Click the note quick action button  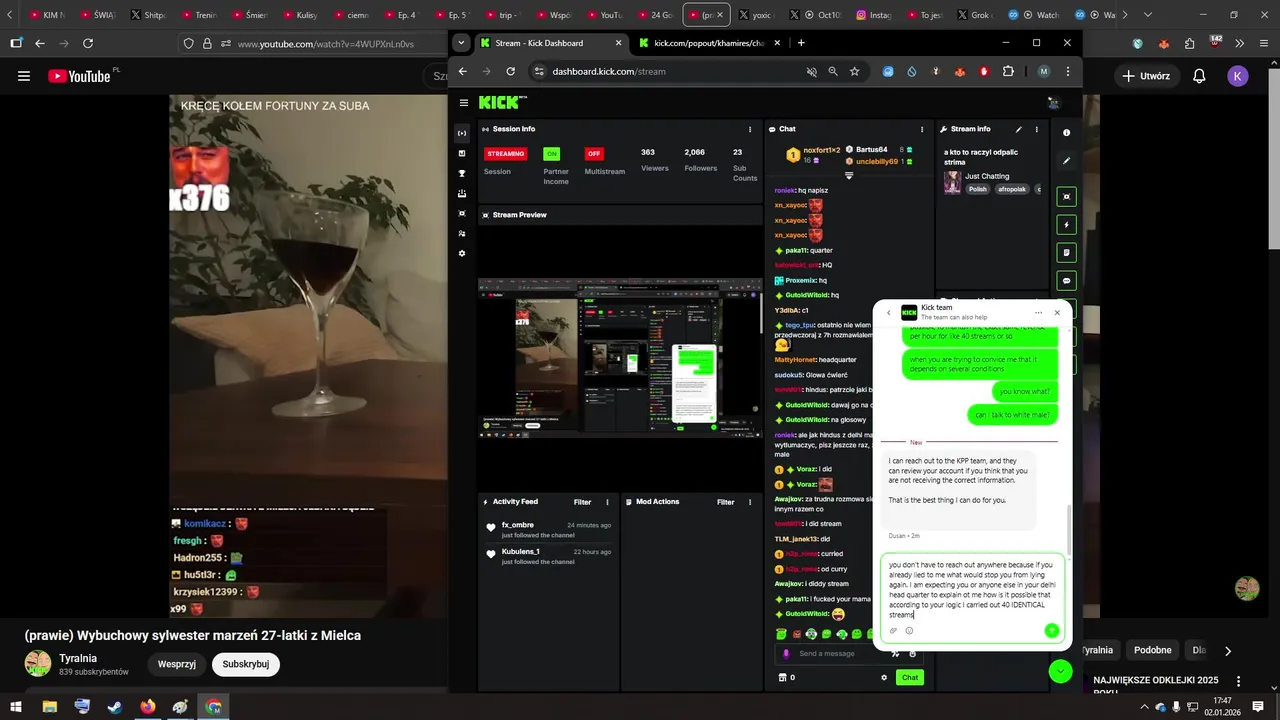(1067, 253)
